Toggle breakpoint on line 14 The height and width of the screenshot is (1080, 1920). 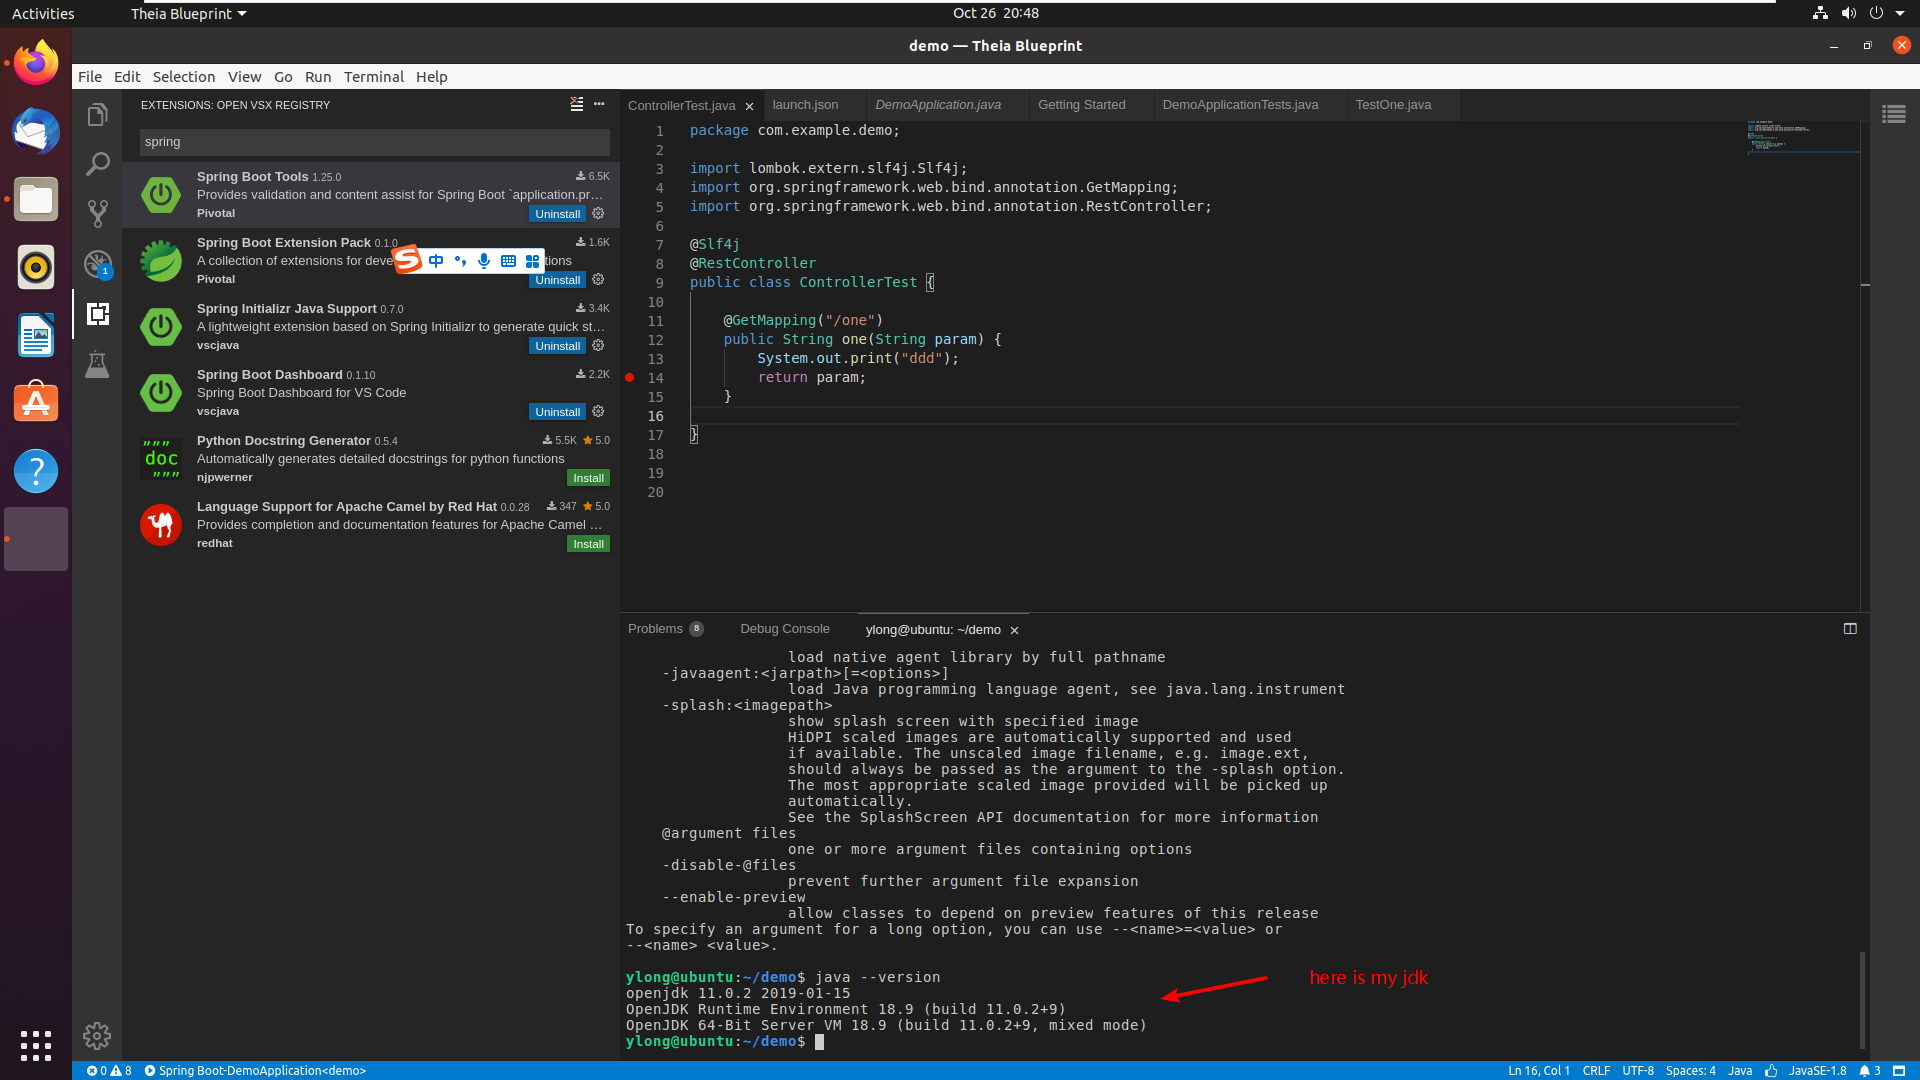[x=630, y=378]
